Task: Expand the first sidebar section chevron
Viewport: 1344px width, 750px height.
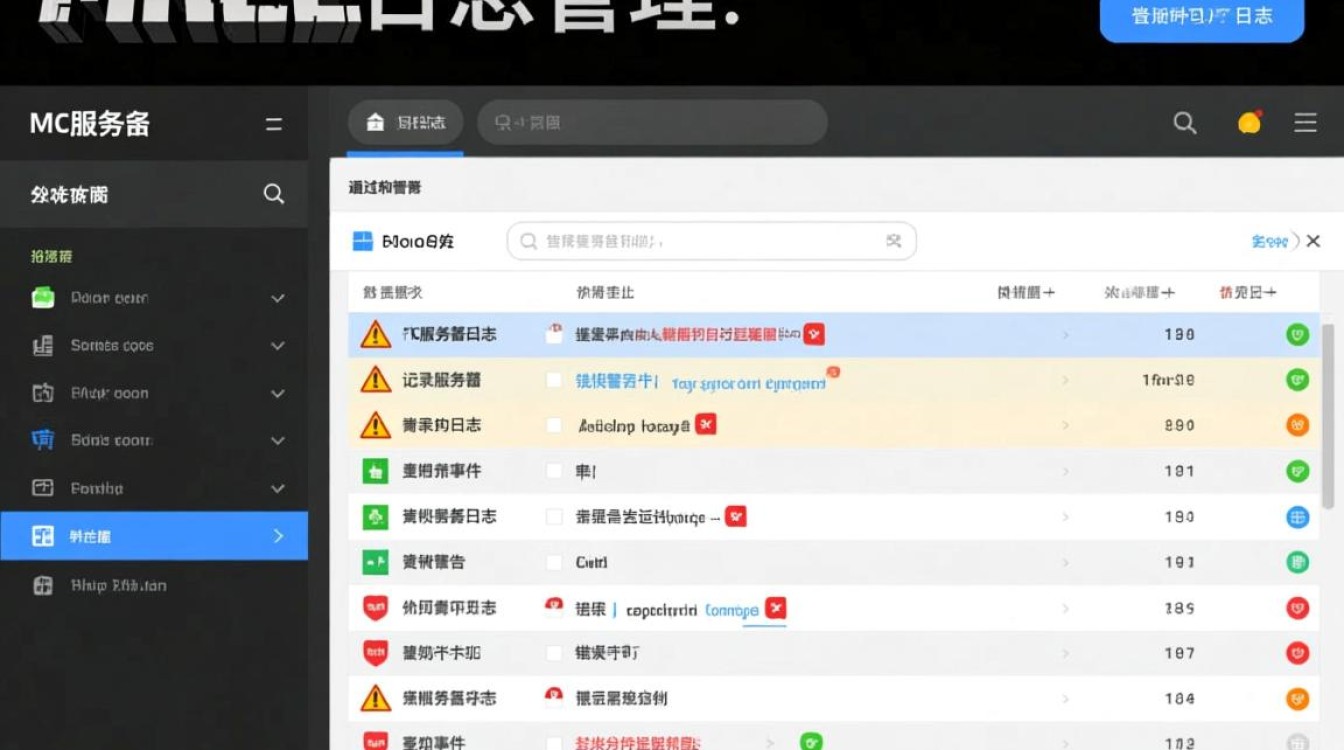Action: (277, 297)
